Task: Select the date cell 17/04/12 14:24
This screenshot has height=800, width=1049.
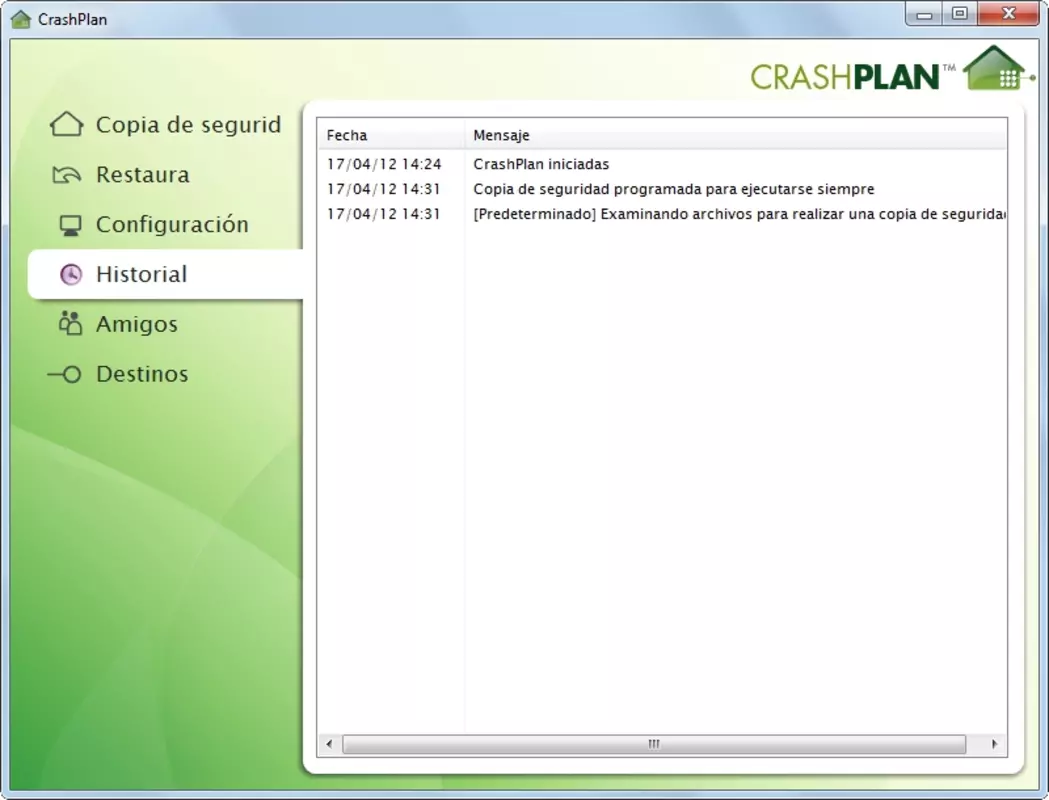Action: tap(384, 164)
